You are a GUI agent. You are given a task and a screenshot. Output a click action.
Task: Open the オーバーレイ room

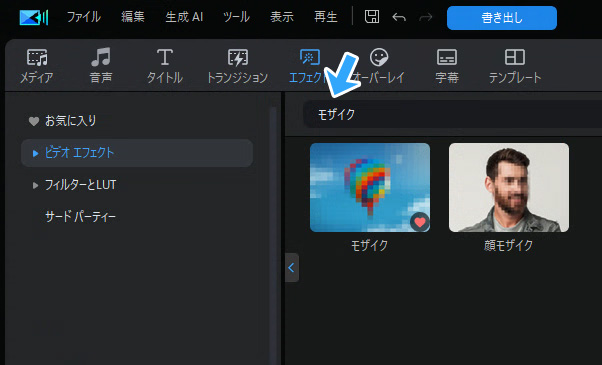[x=379, y=66]
